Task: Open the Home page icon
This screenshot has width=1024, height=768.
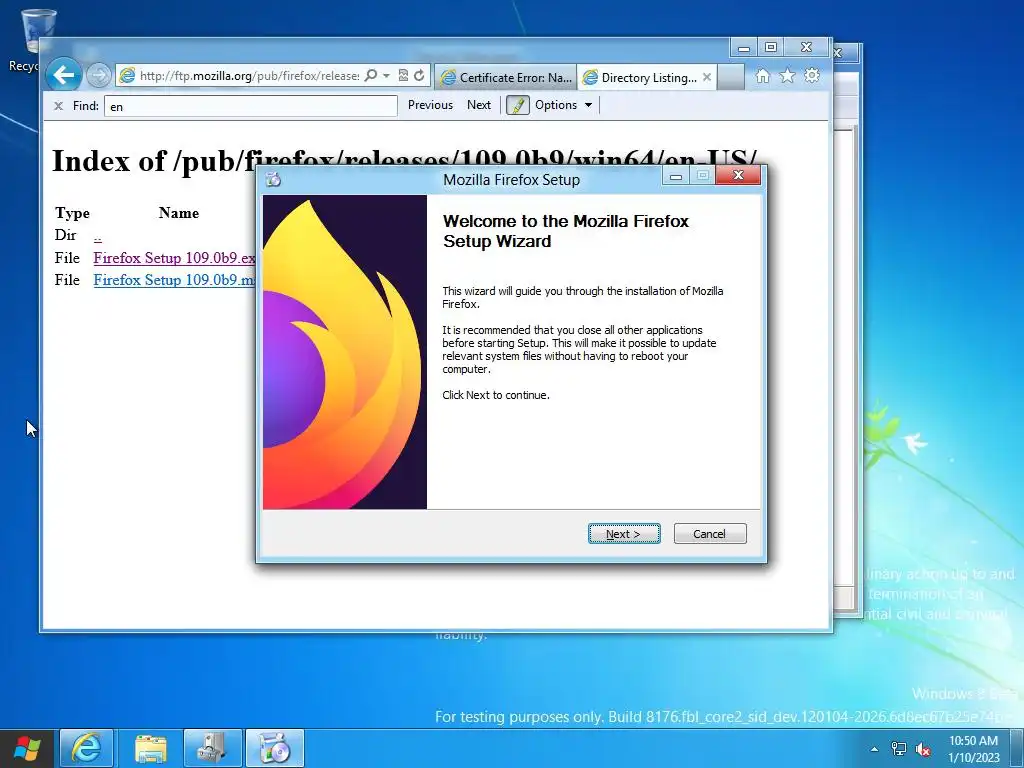Action: coord(762,76)
